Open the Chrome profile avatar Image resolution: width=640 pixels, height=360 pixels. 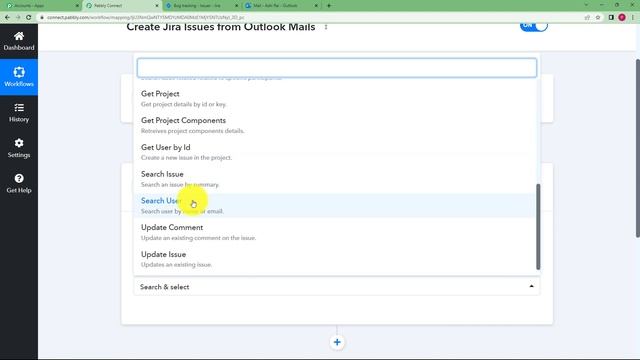pos(622,17)
